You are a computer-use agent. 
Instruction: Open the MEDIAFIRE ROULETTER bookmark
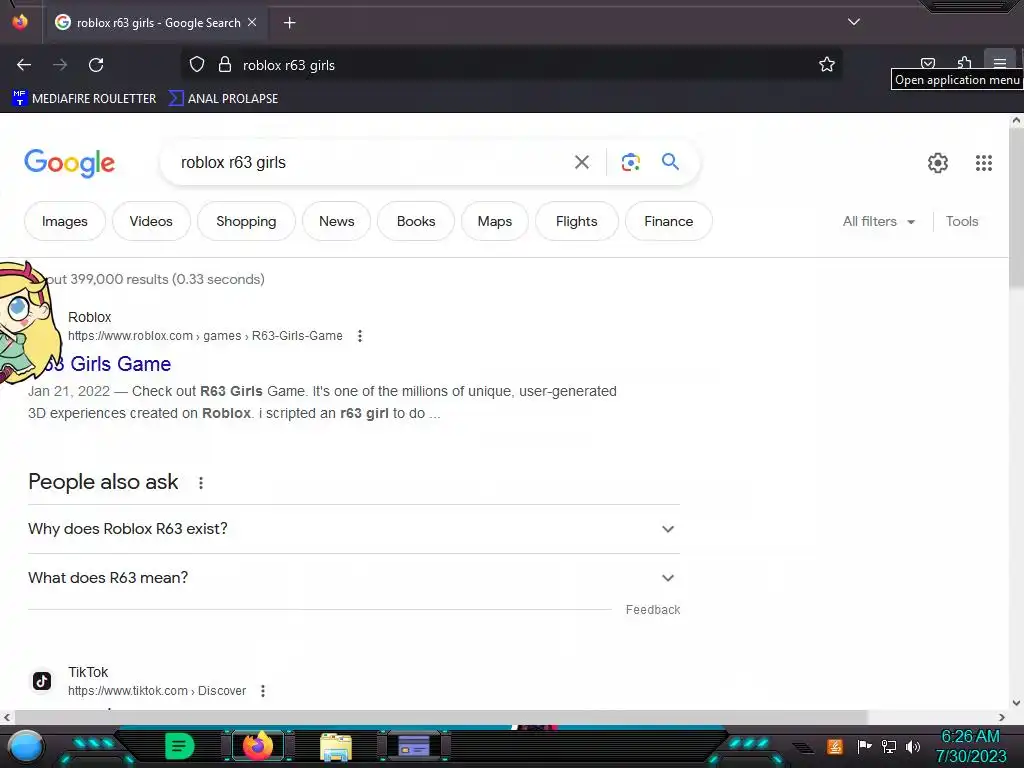pyautogui.click(x=84, y=99)
